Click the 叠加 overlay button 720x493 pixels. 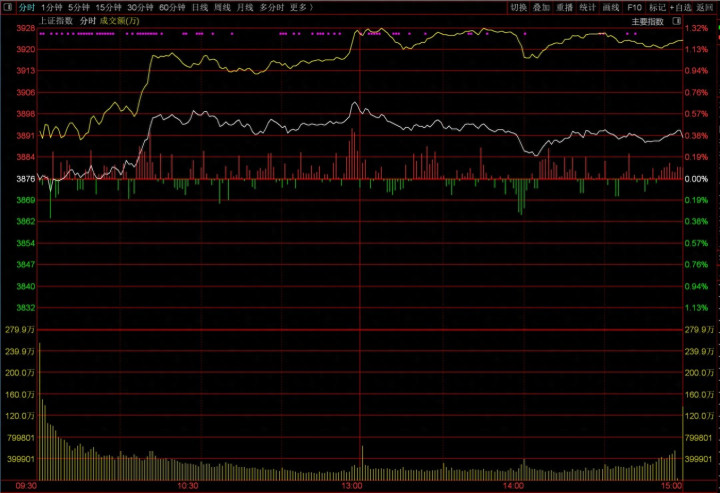pos(542,7)
